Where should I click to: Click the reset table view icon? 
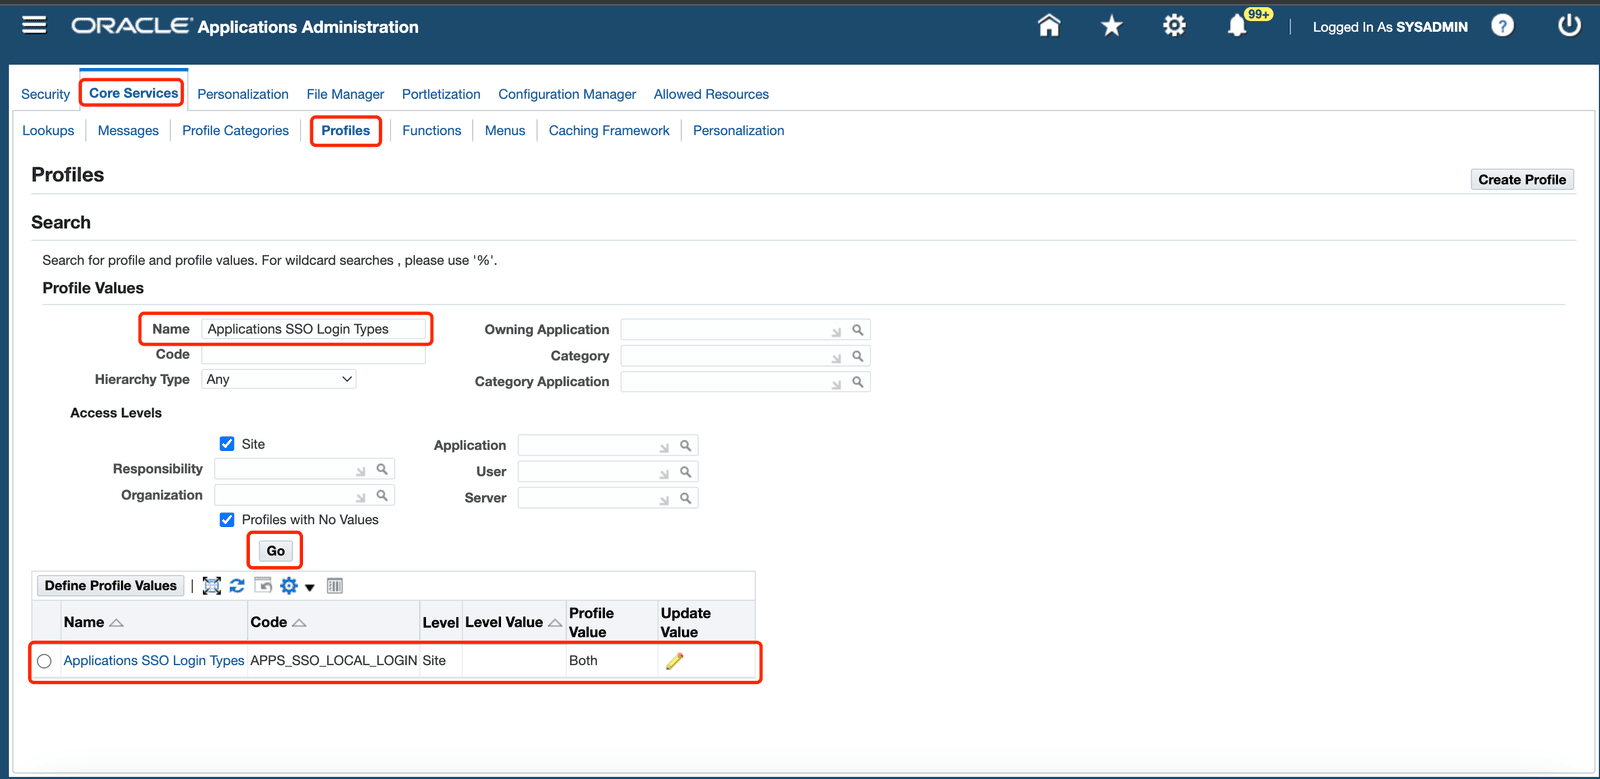pyautogui.click(x=263, y=586)
